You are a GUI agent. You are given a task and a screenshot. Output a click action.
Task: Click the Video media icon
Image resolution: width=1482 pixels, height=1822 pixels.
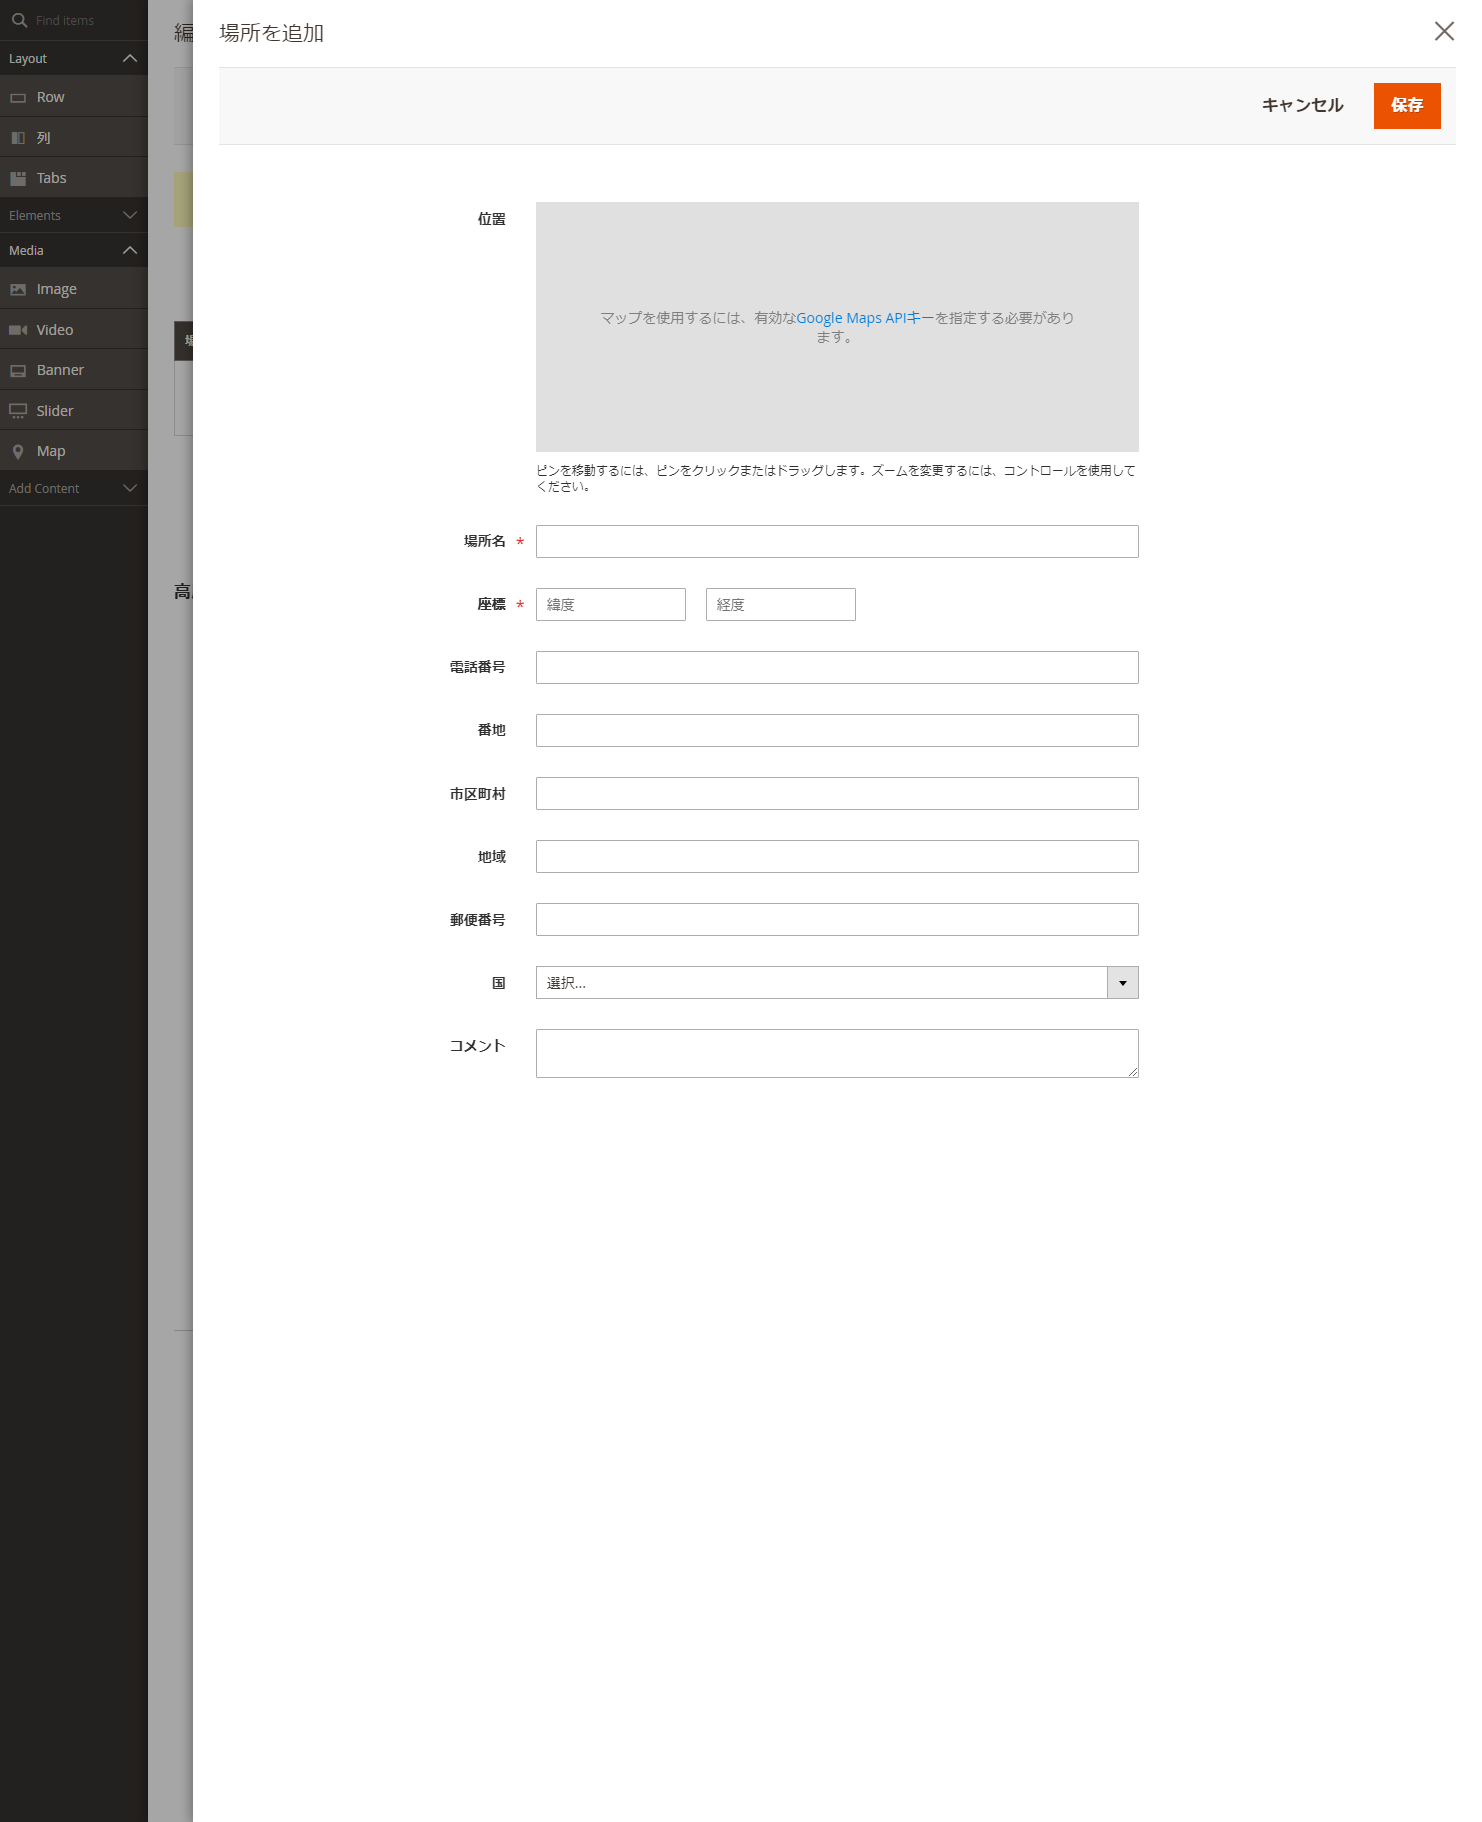[18, 330]
